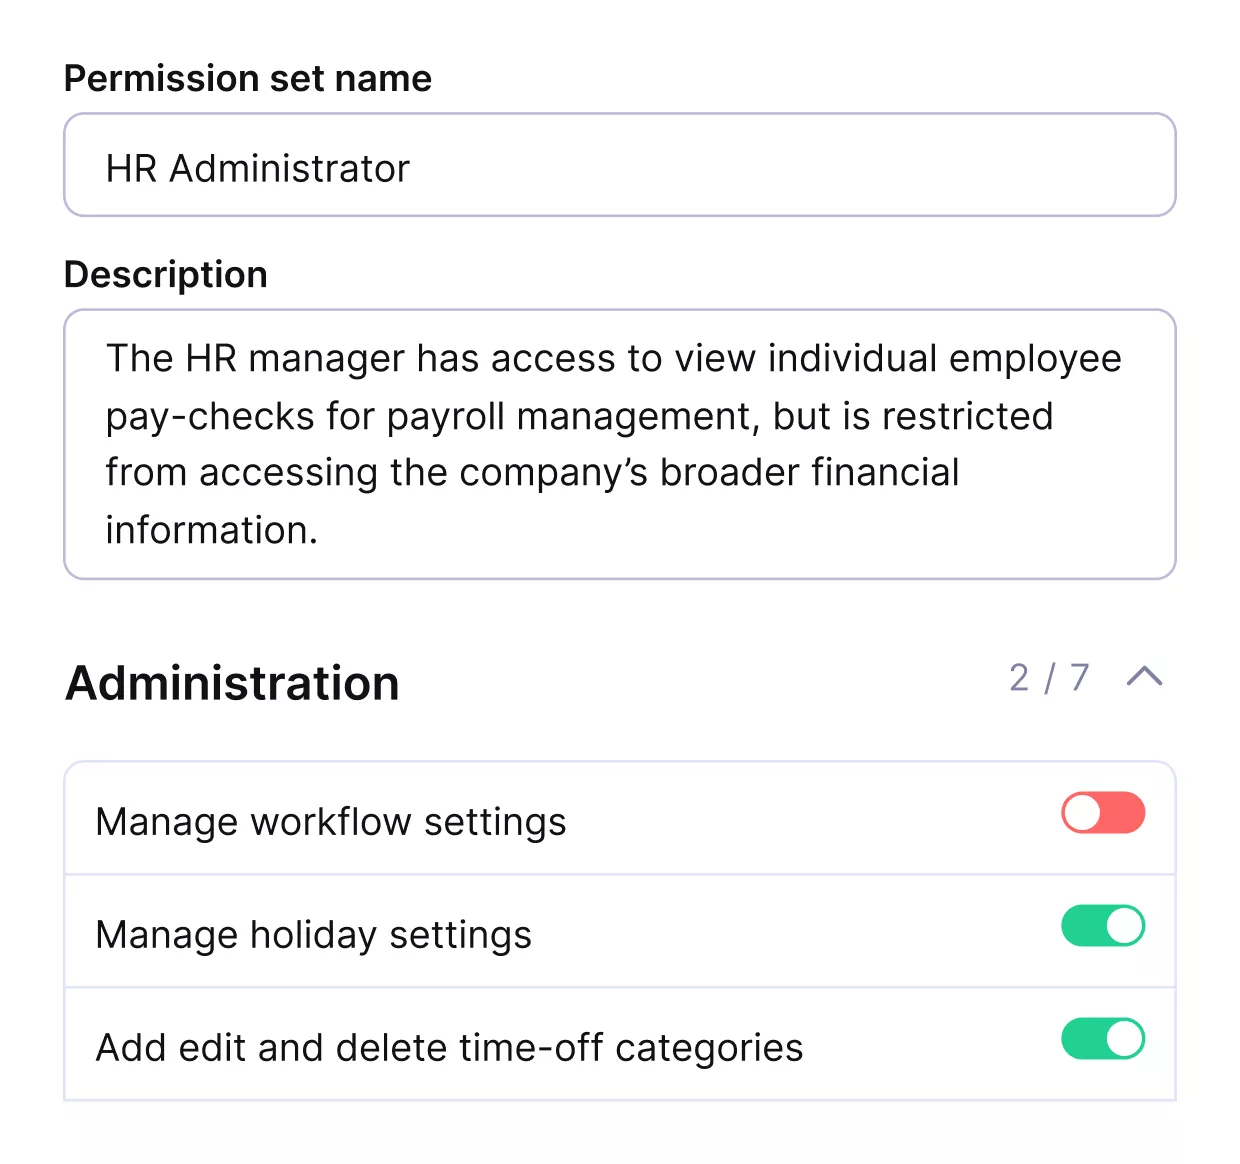Click the Description label

tap(166, 274)
